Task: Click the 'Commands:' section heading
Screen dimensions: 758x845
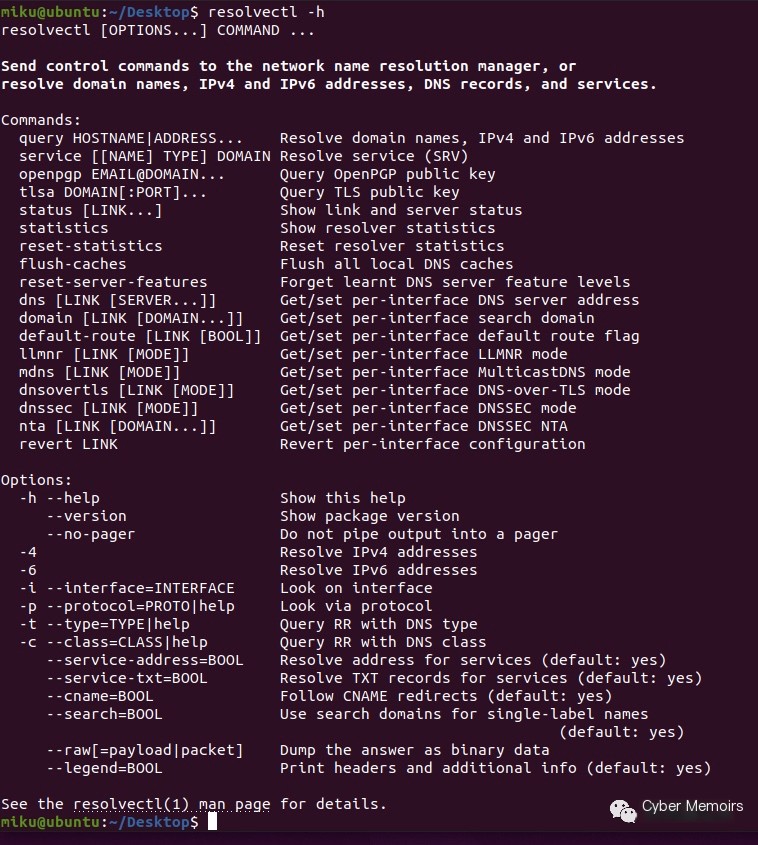Action: pyautogui.click(x=41, y=120)
